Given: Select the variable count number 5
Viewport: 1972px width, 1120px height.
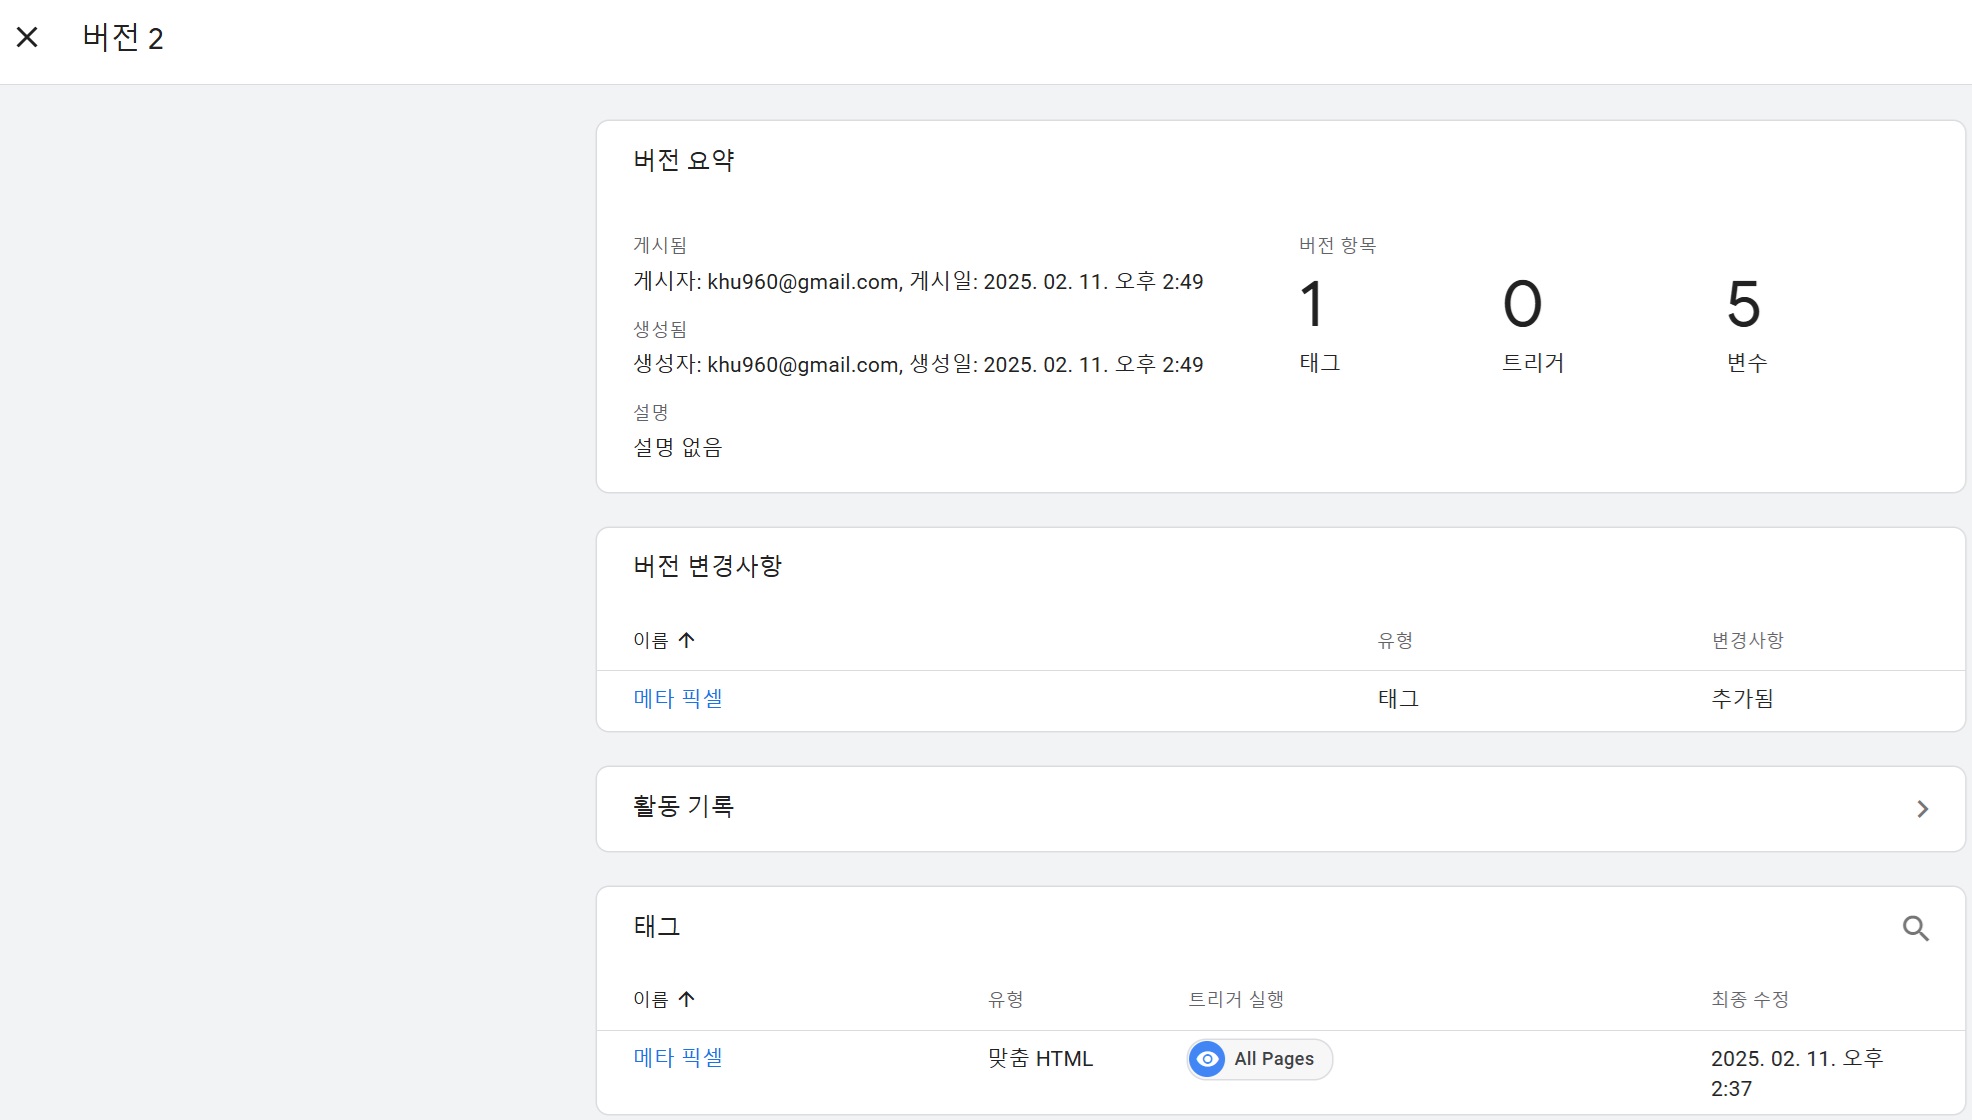Looking at the screenshot, I should 1743,304.
